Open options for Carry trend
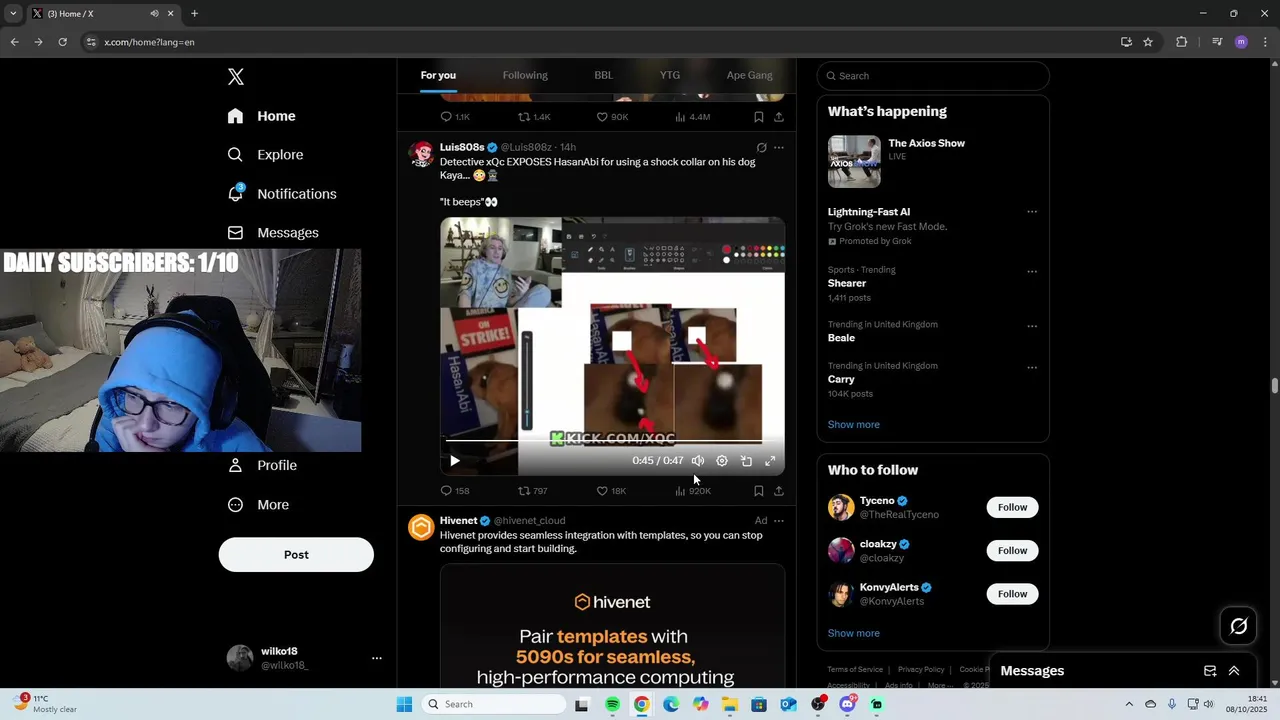 click(1032, 367)
